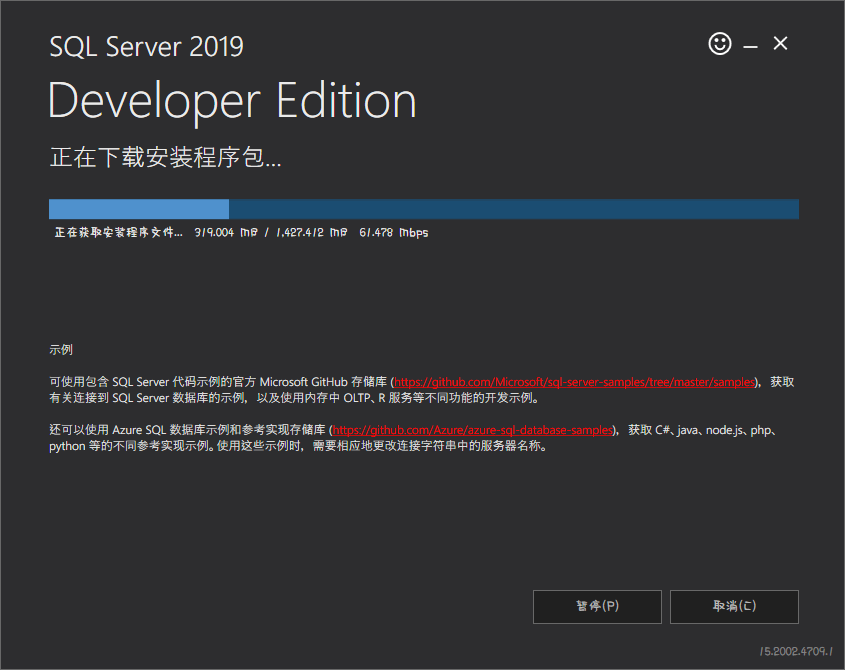Viewport: 845px width, 670px height.
Task: Click the SQL Server 2019 heading
Action: [x=146, y=46]
